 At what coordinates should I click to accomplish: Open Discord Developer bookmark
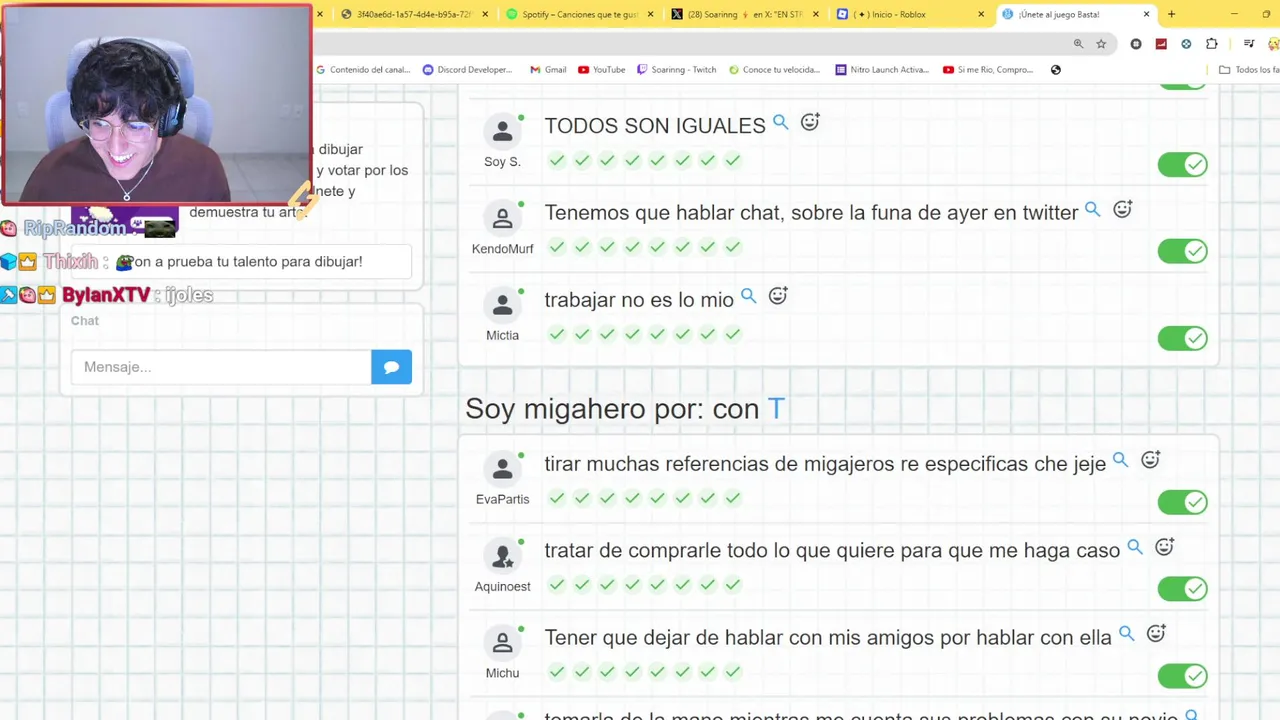467,70
